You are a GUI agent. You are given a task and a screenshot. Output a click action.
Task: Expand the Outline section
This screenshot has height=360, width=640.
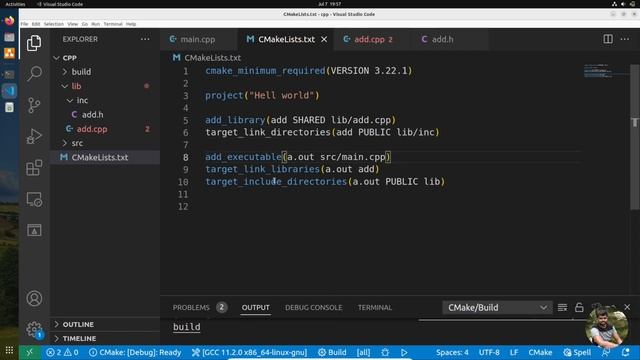[105, 324]
